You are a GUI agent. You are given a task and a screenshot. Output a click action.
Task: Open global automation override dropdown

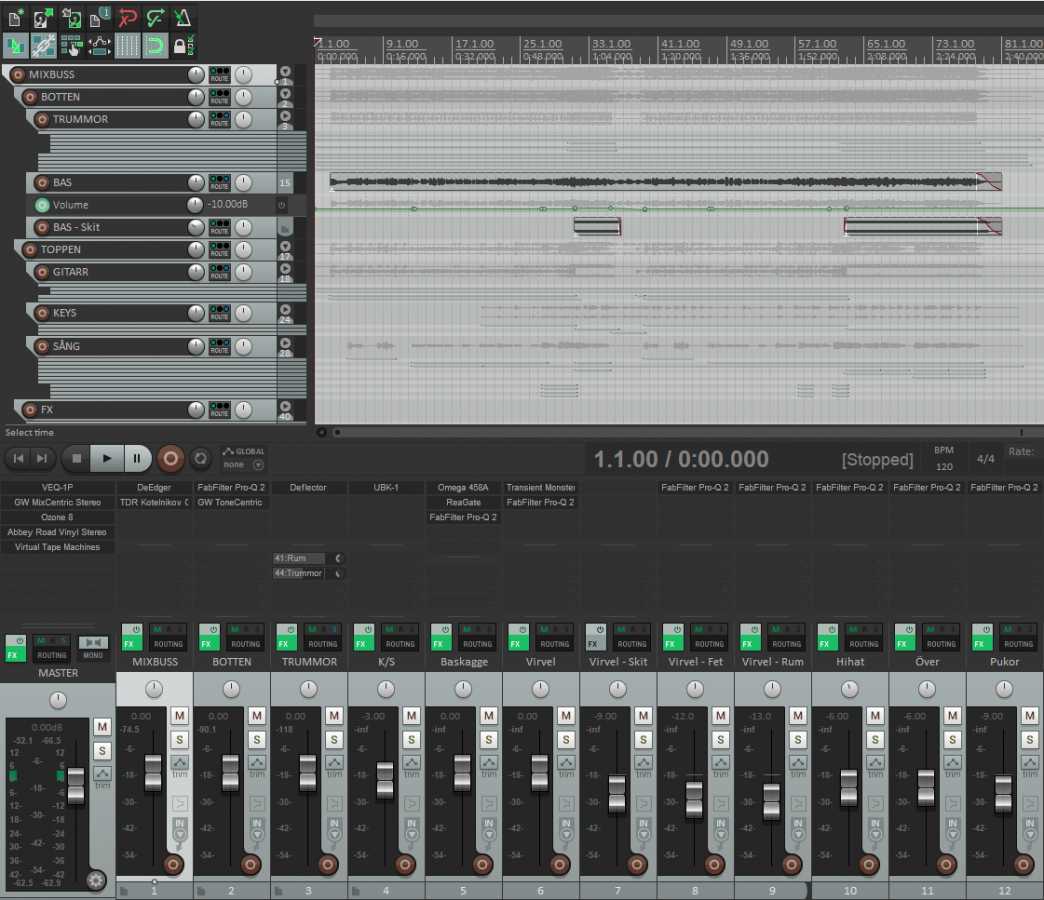click(258, 465)
